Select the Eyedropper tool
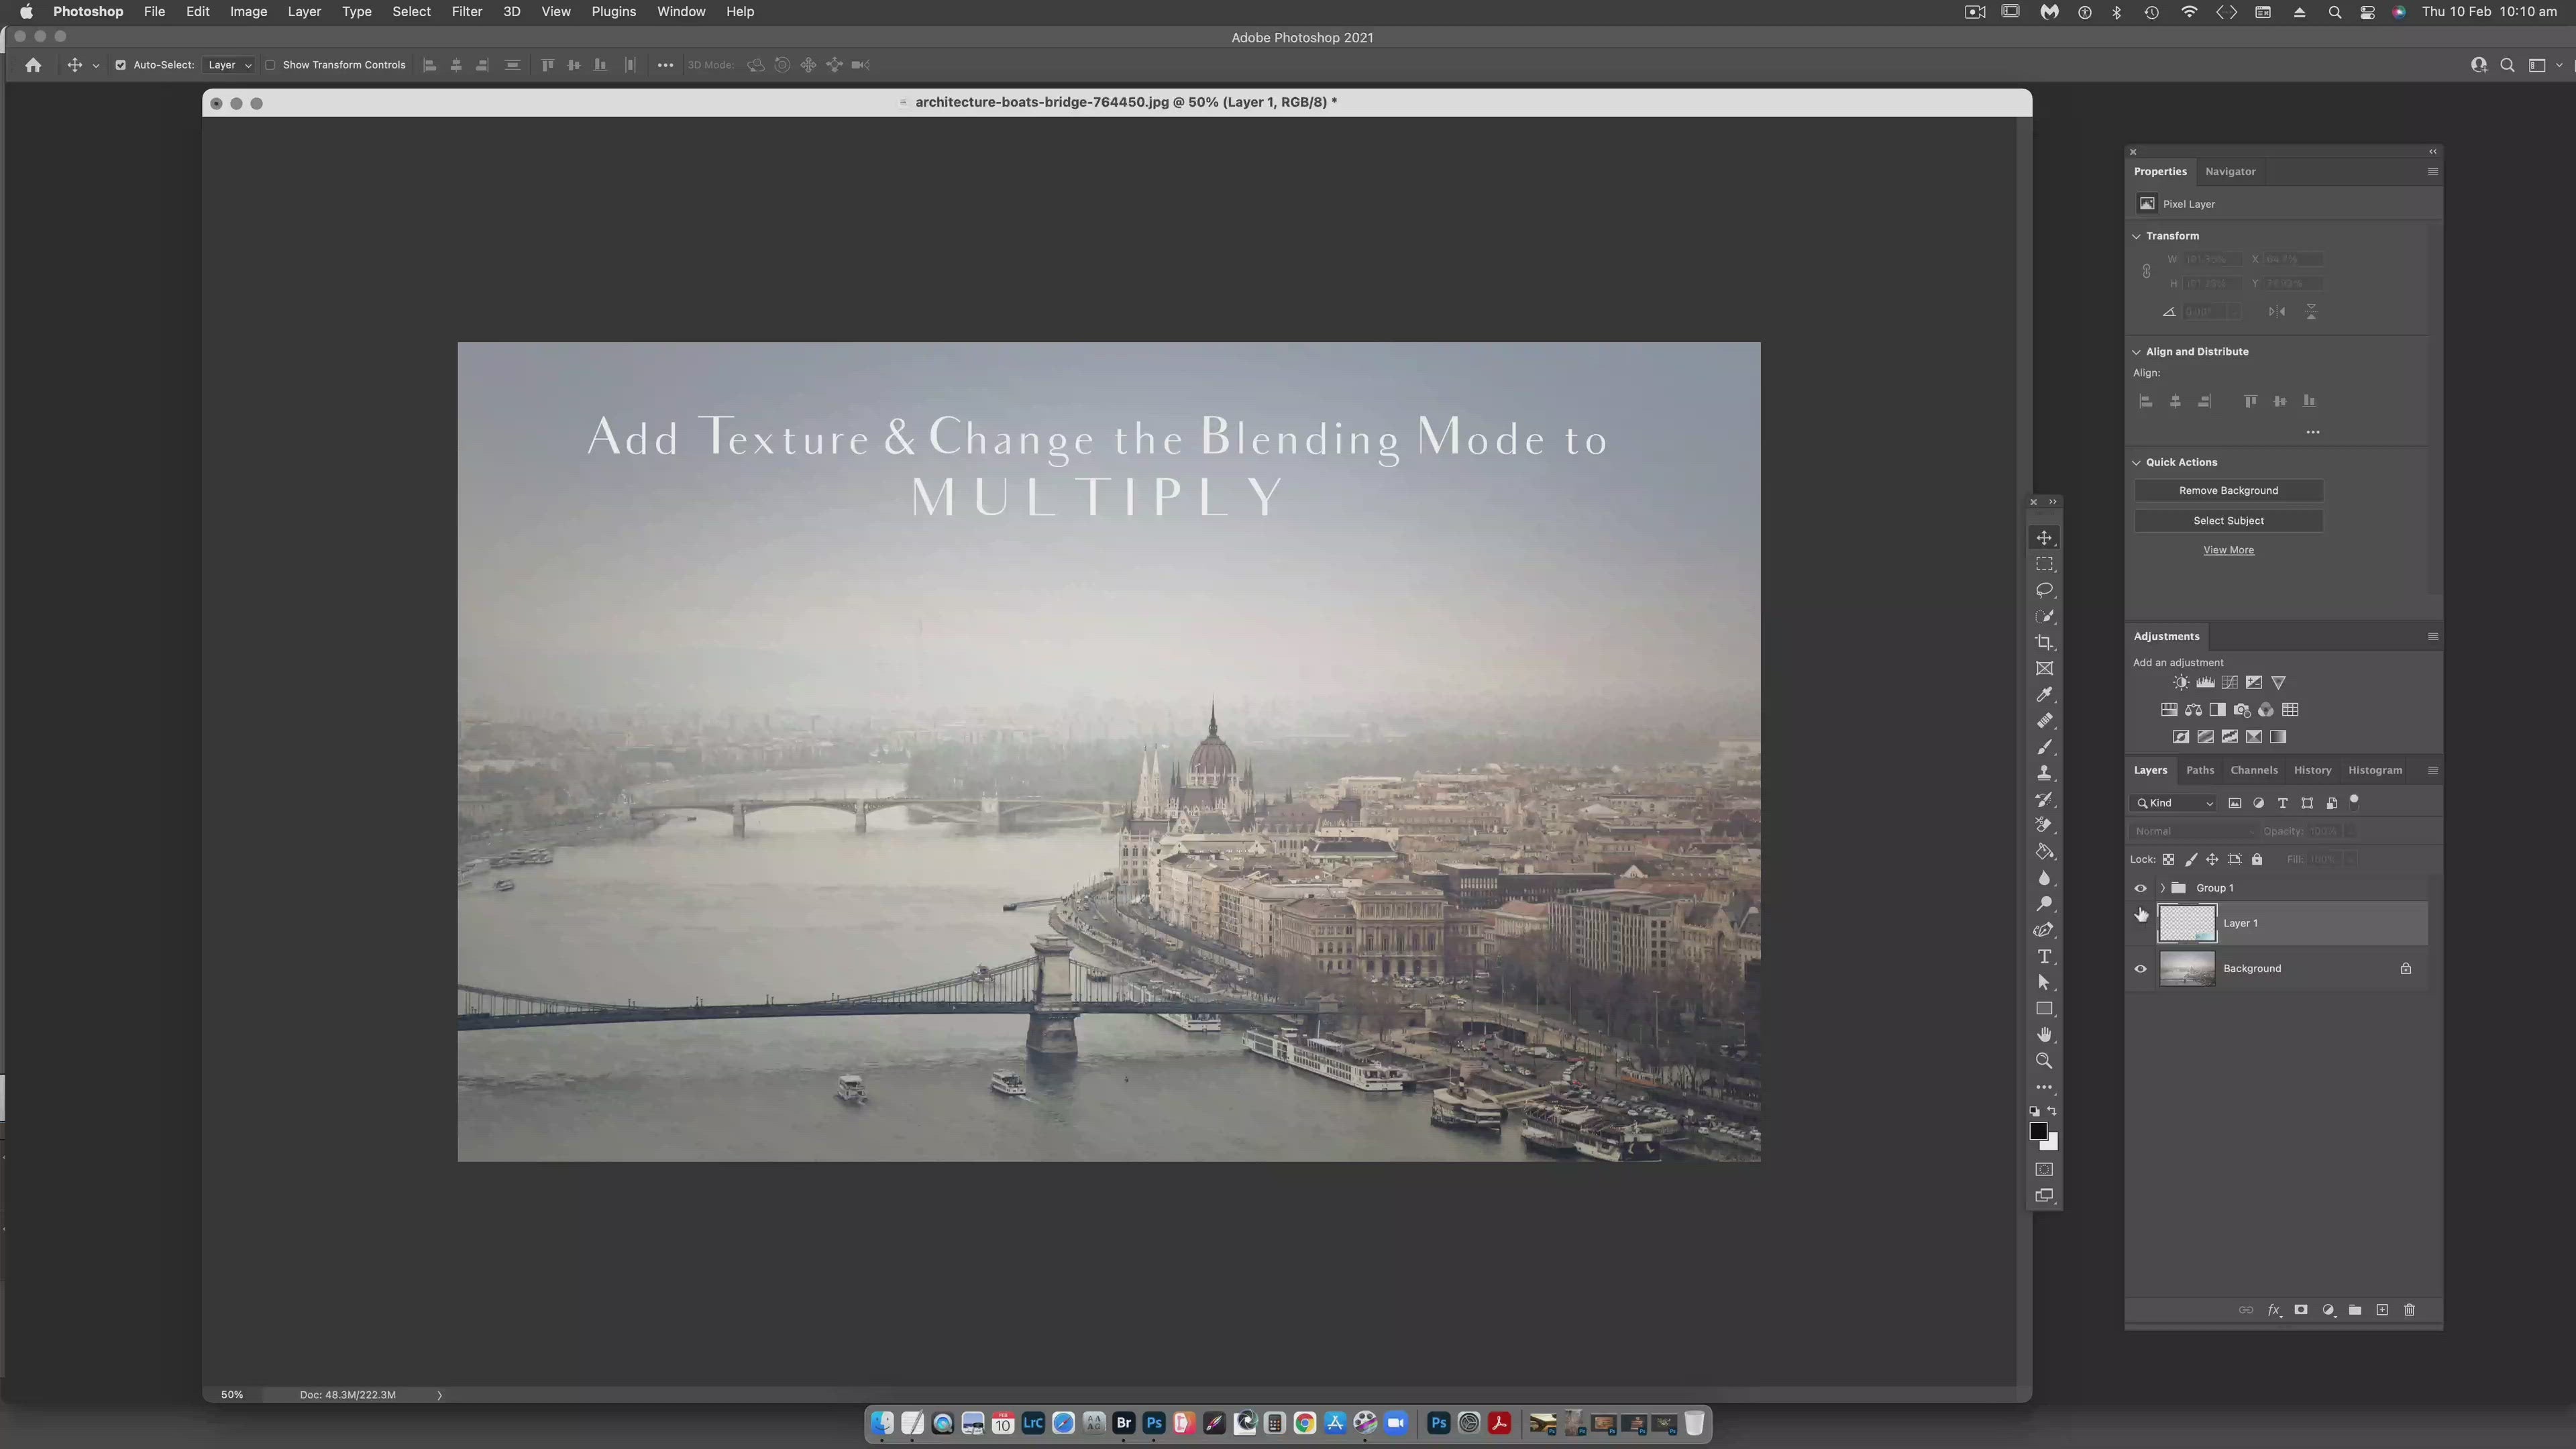2576x1449 pixels. (x=2044, y=694)
